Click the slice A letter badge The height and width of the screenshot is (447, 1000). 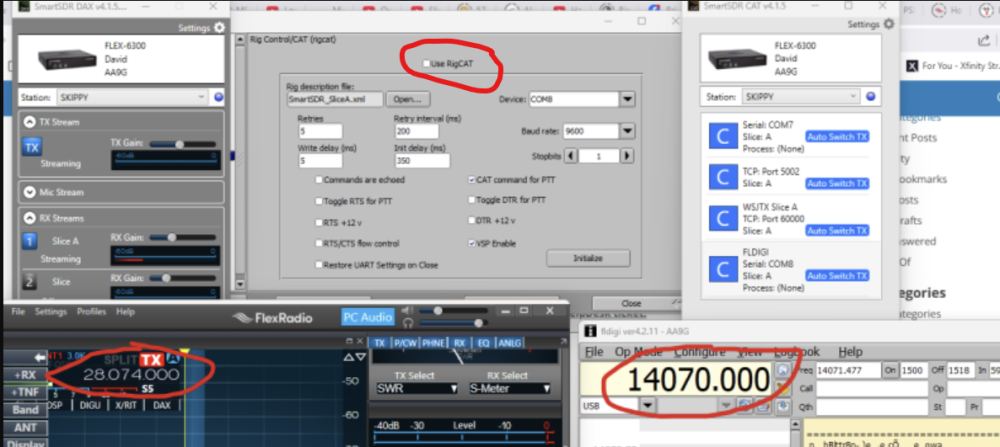click(x=171, y=359)
